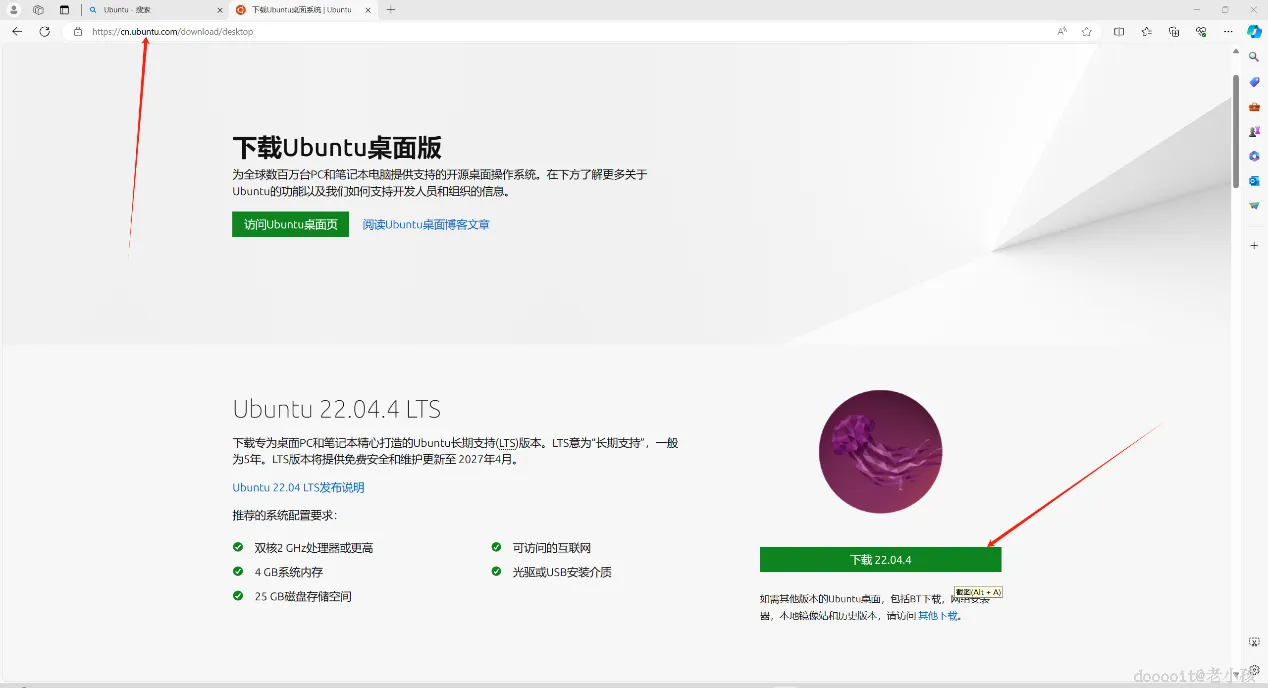Screen dimensions: 1268x688
Task: Open a new browser tab
Action: click(x=391, y=10)
